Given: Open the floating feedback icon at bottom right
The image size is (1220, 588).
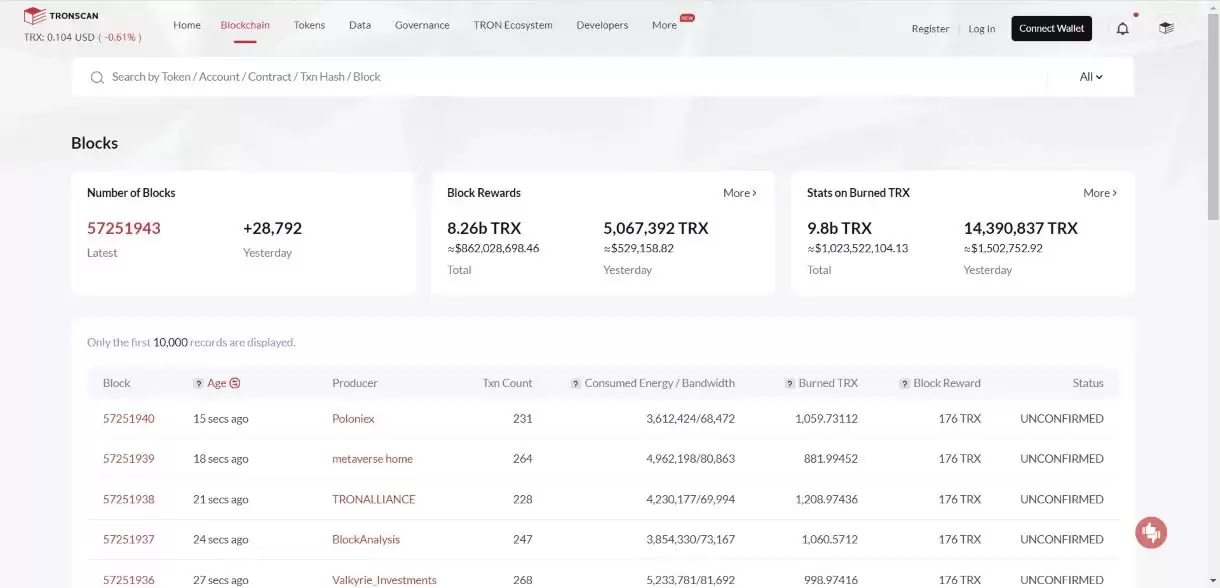Looking at the screenshot, I should [x=1151, y=532].
